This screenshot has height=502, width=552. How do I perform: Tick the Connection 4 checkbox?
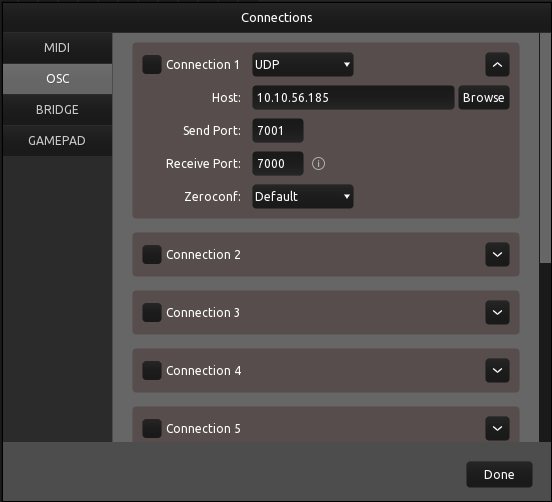(x=152, y=370)
